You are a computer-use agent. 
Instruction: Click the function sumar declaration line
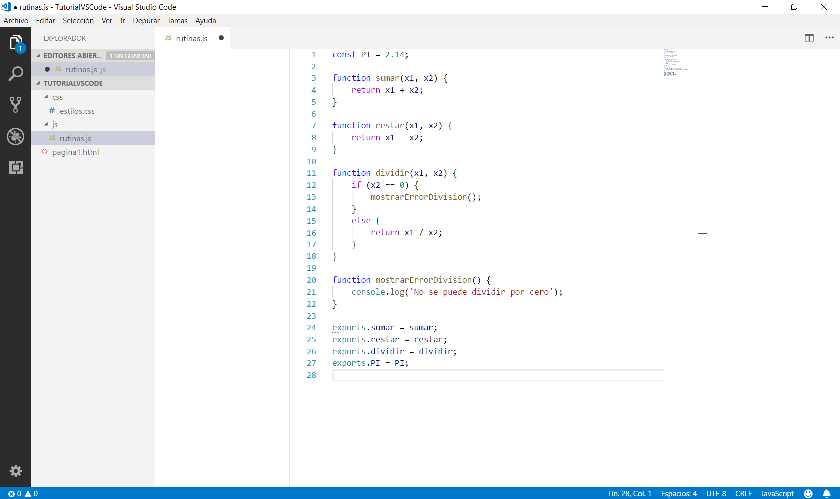pyautogui.click(x=390, y=78)
